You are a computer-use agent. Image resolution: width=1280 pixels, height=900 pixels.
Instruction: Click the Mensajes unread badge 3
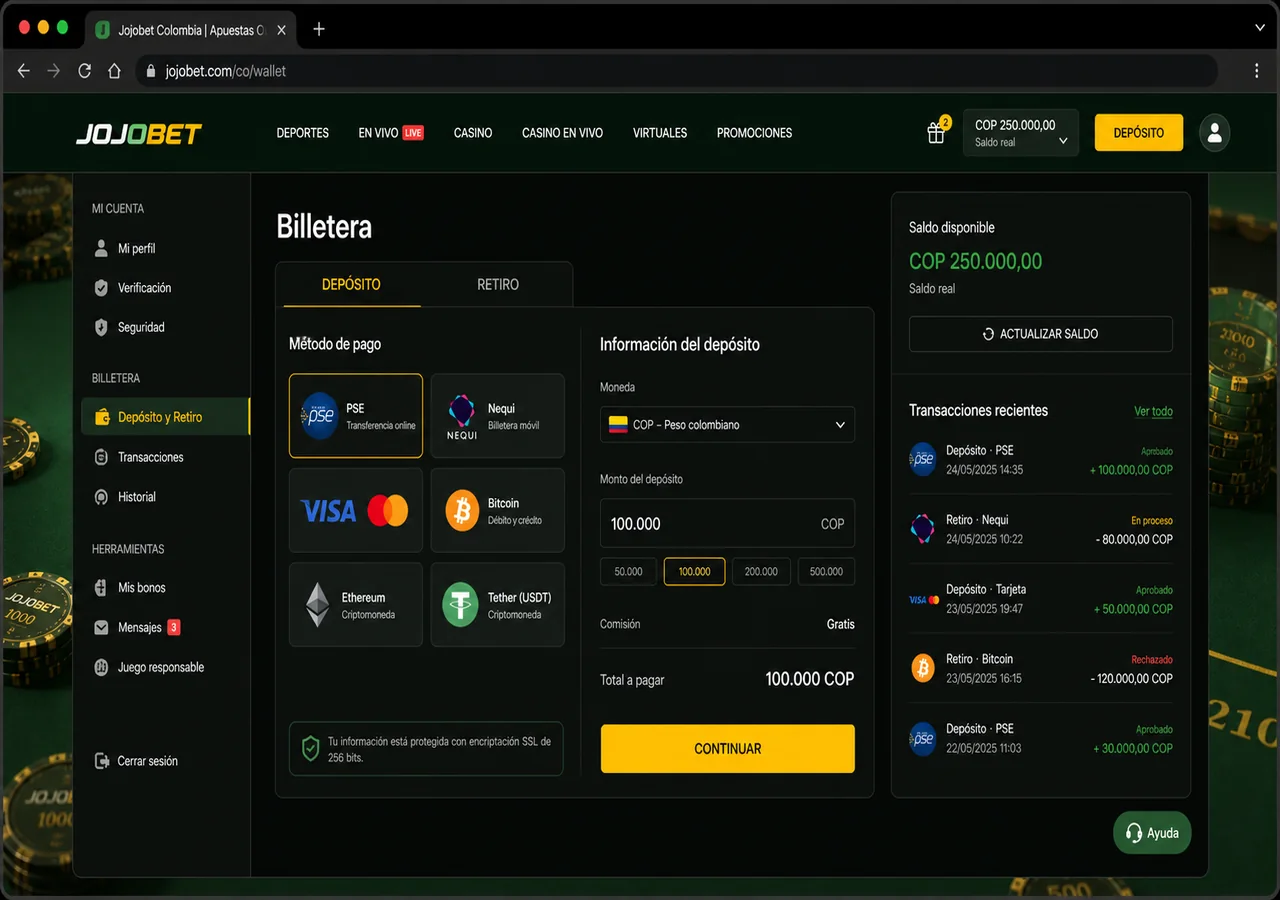pos(174,628)
